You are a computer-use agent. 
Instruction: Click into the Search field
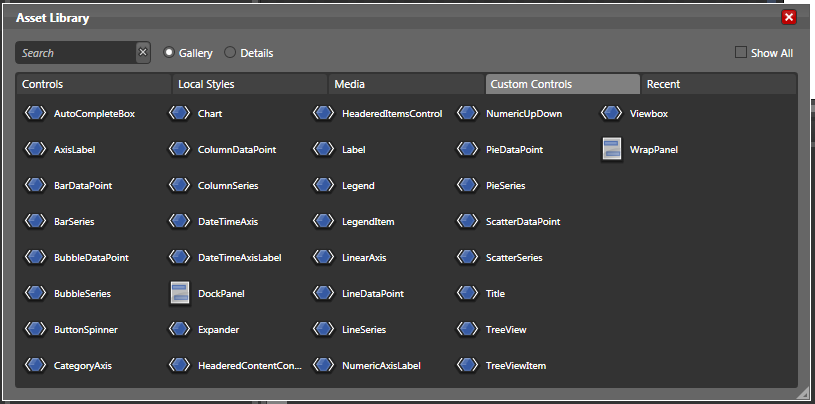tap(76, 53)
